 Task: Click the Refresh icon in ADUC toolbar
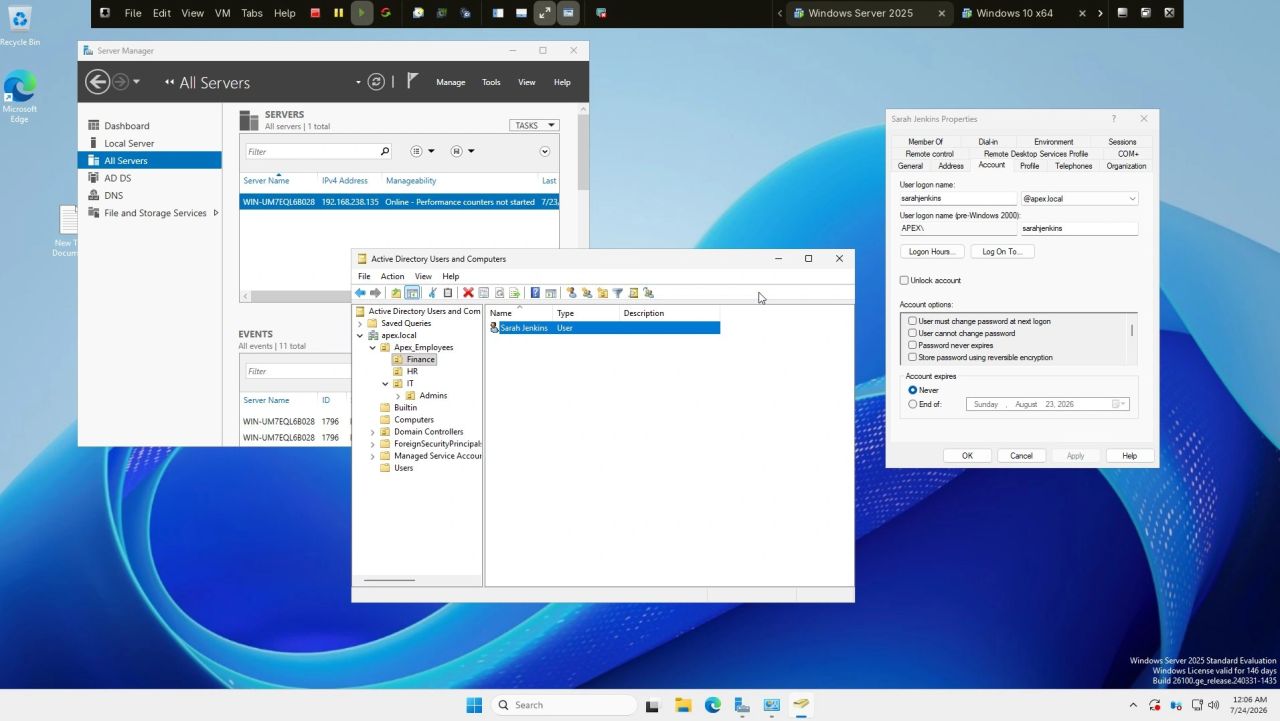coord(499,293)
